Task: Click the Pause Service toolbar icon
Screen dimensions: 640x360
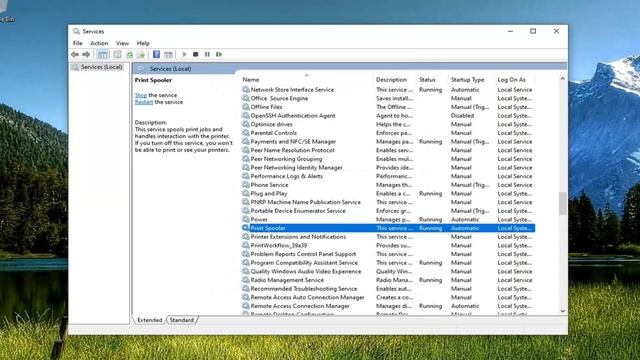Action: tap(207, 54)
